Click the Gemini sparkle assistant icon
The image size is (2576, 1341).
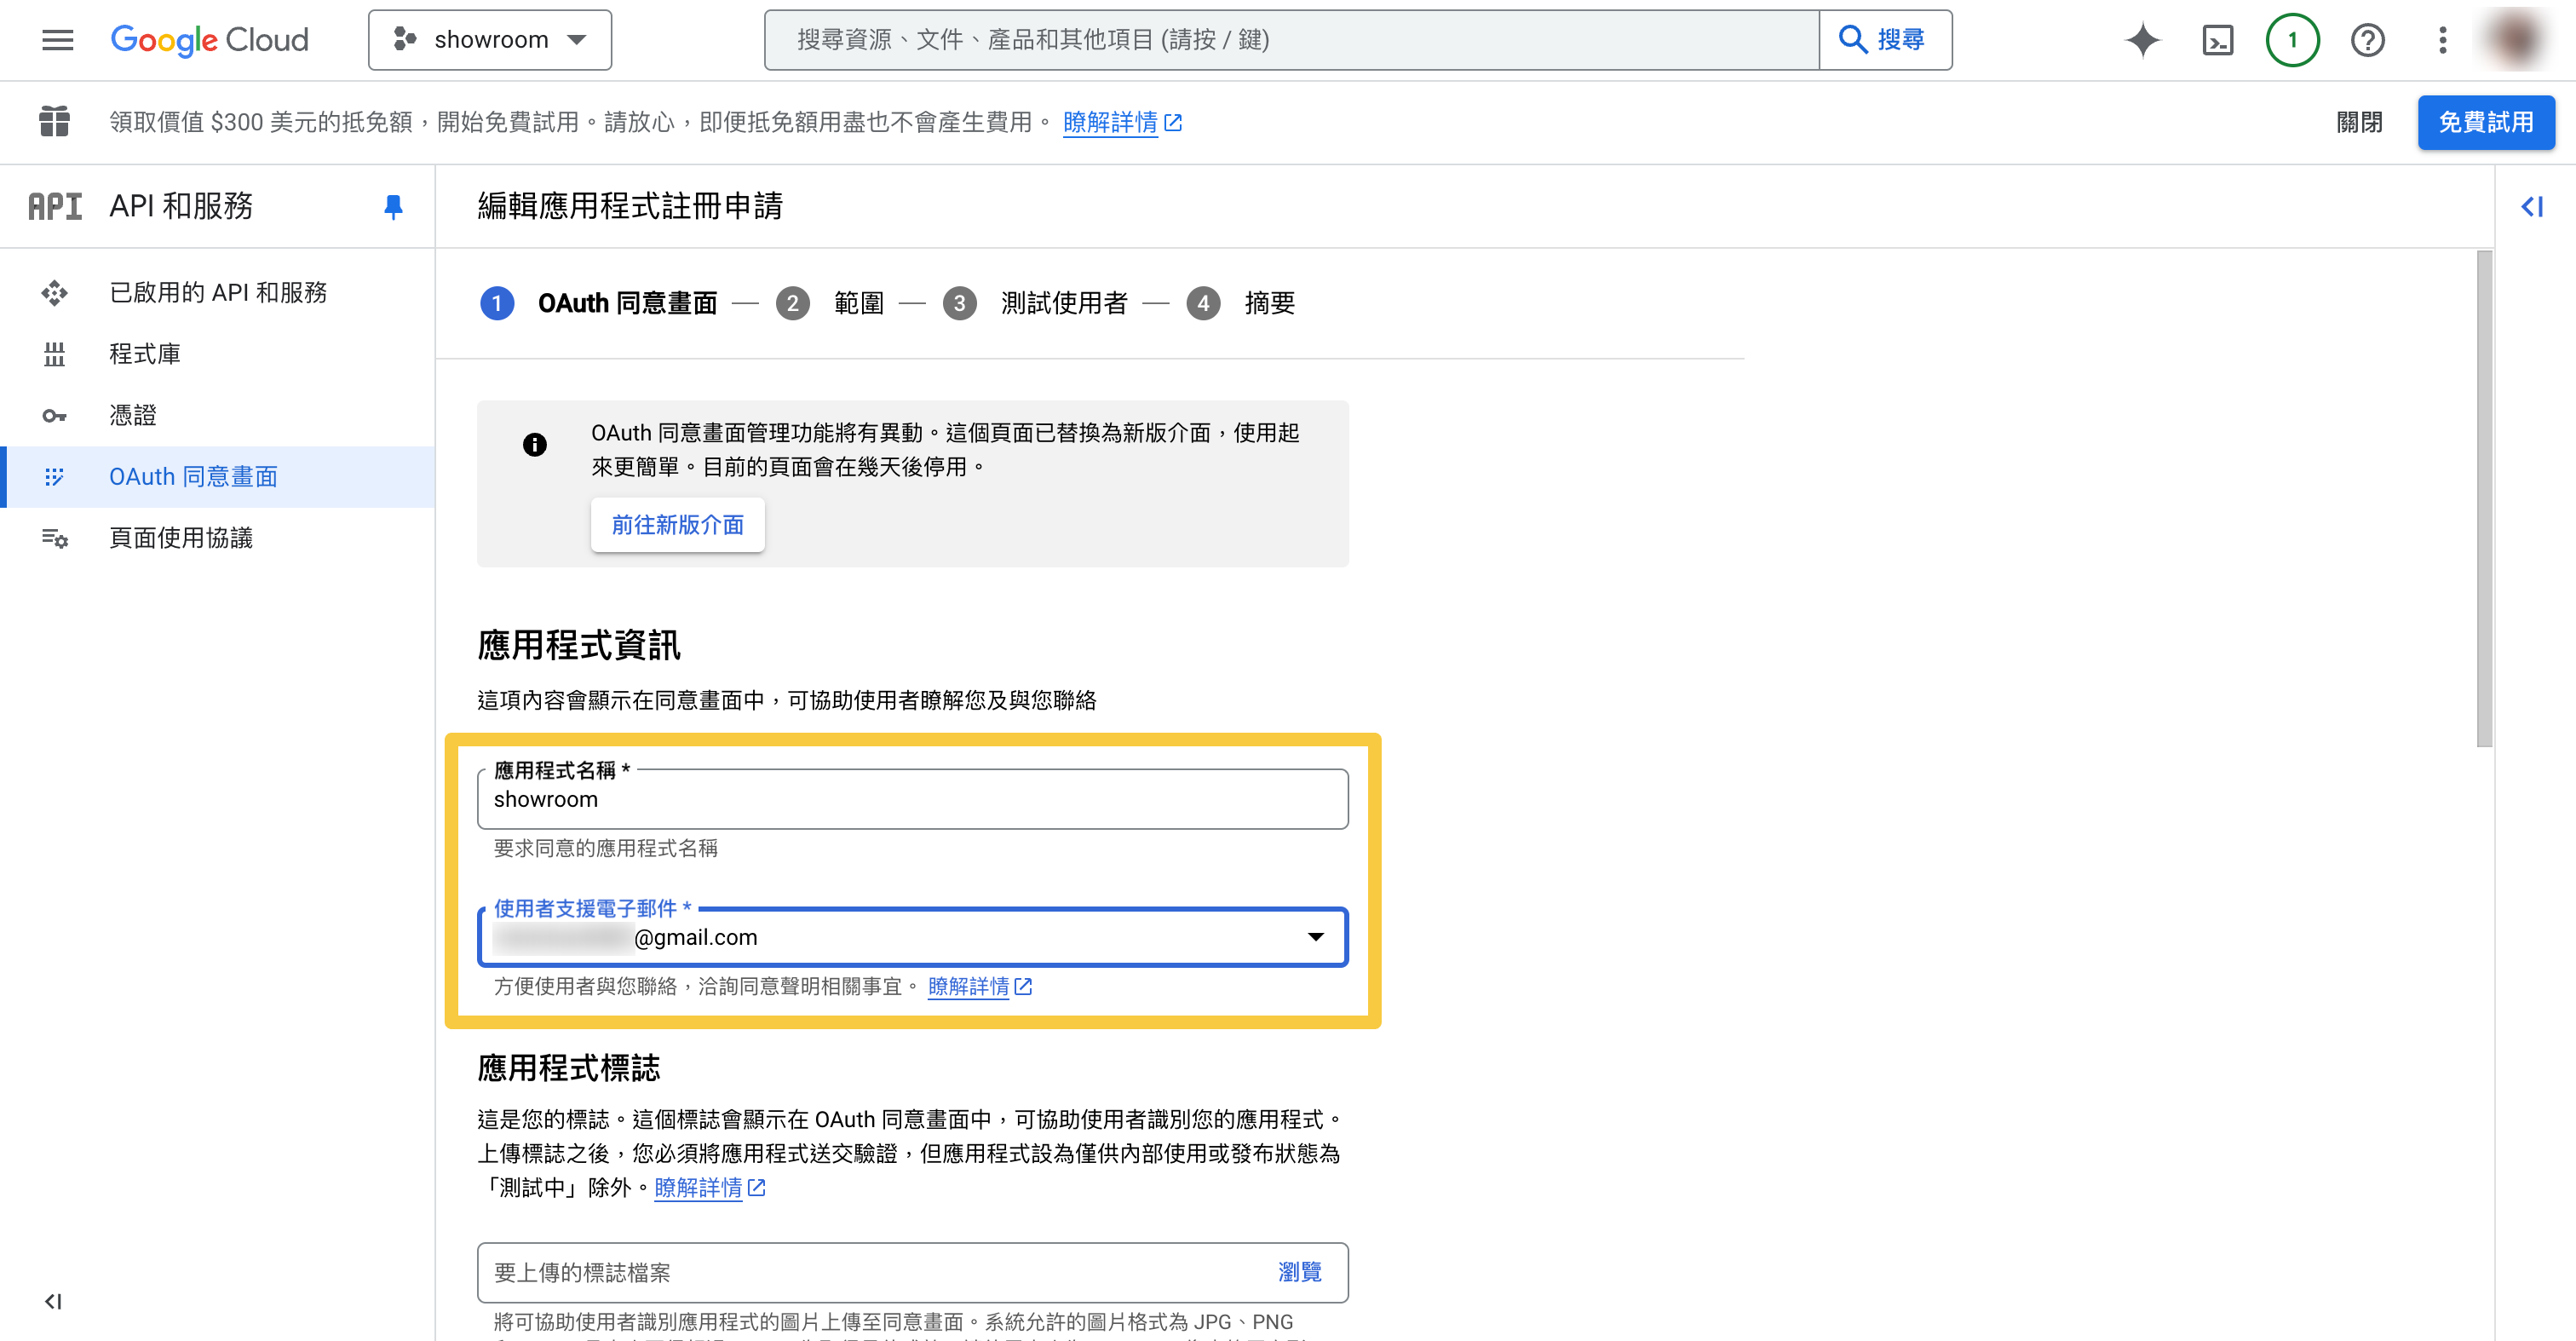click(2142, 40)
